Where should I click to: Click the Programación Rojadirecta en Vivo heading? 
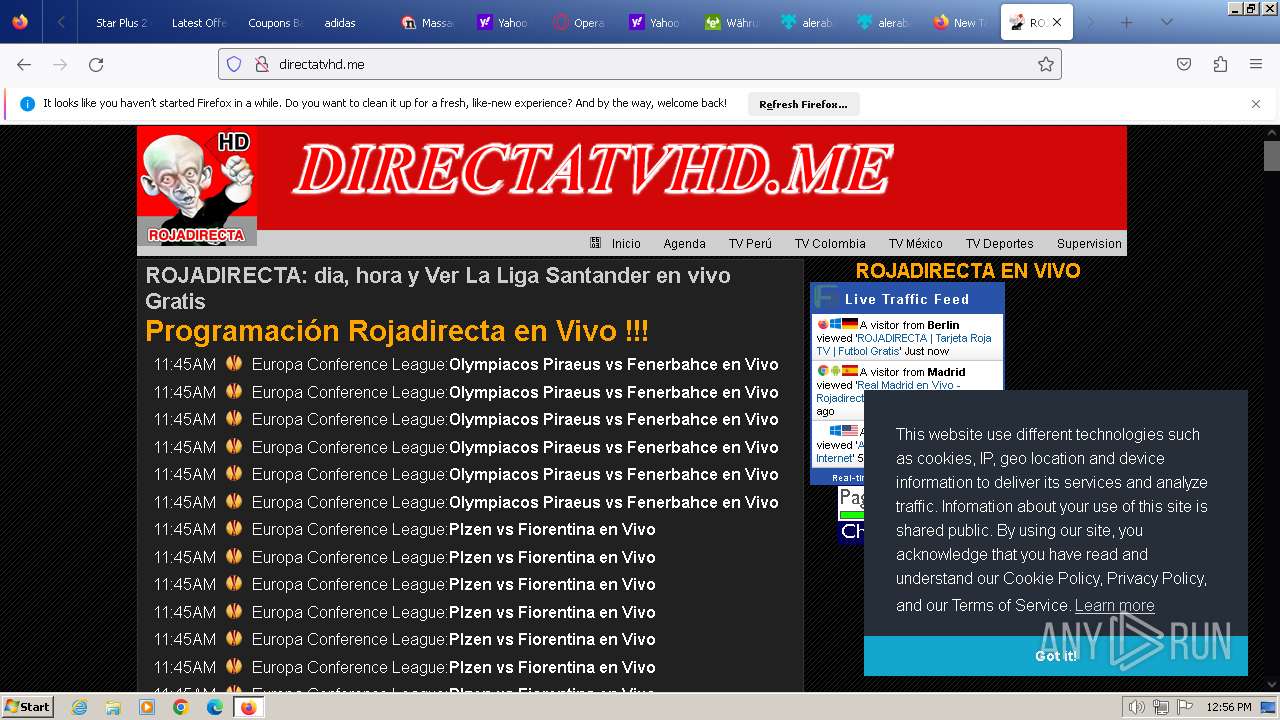397,331
